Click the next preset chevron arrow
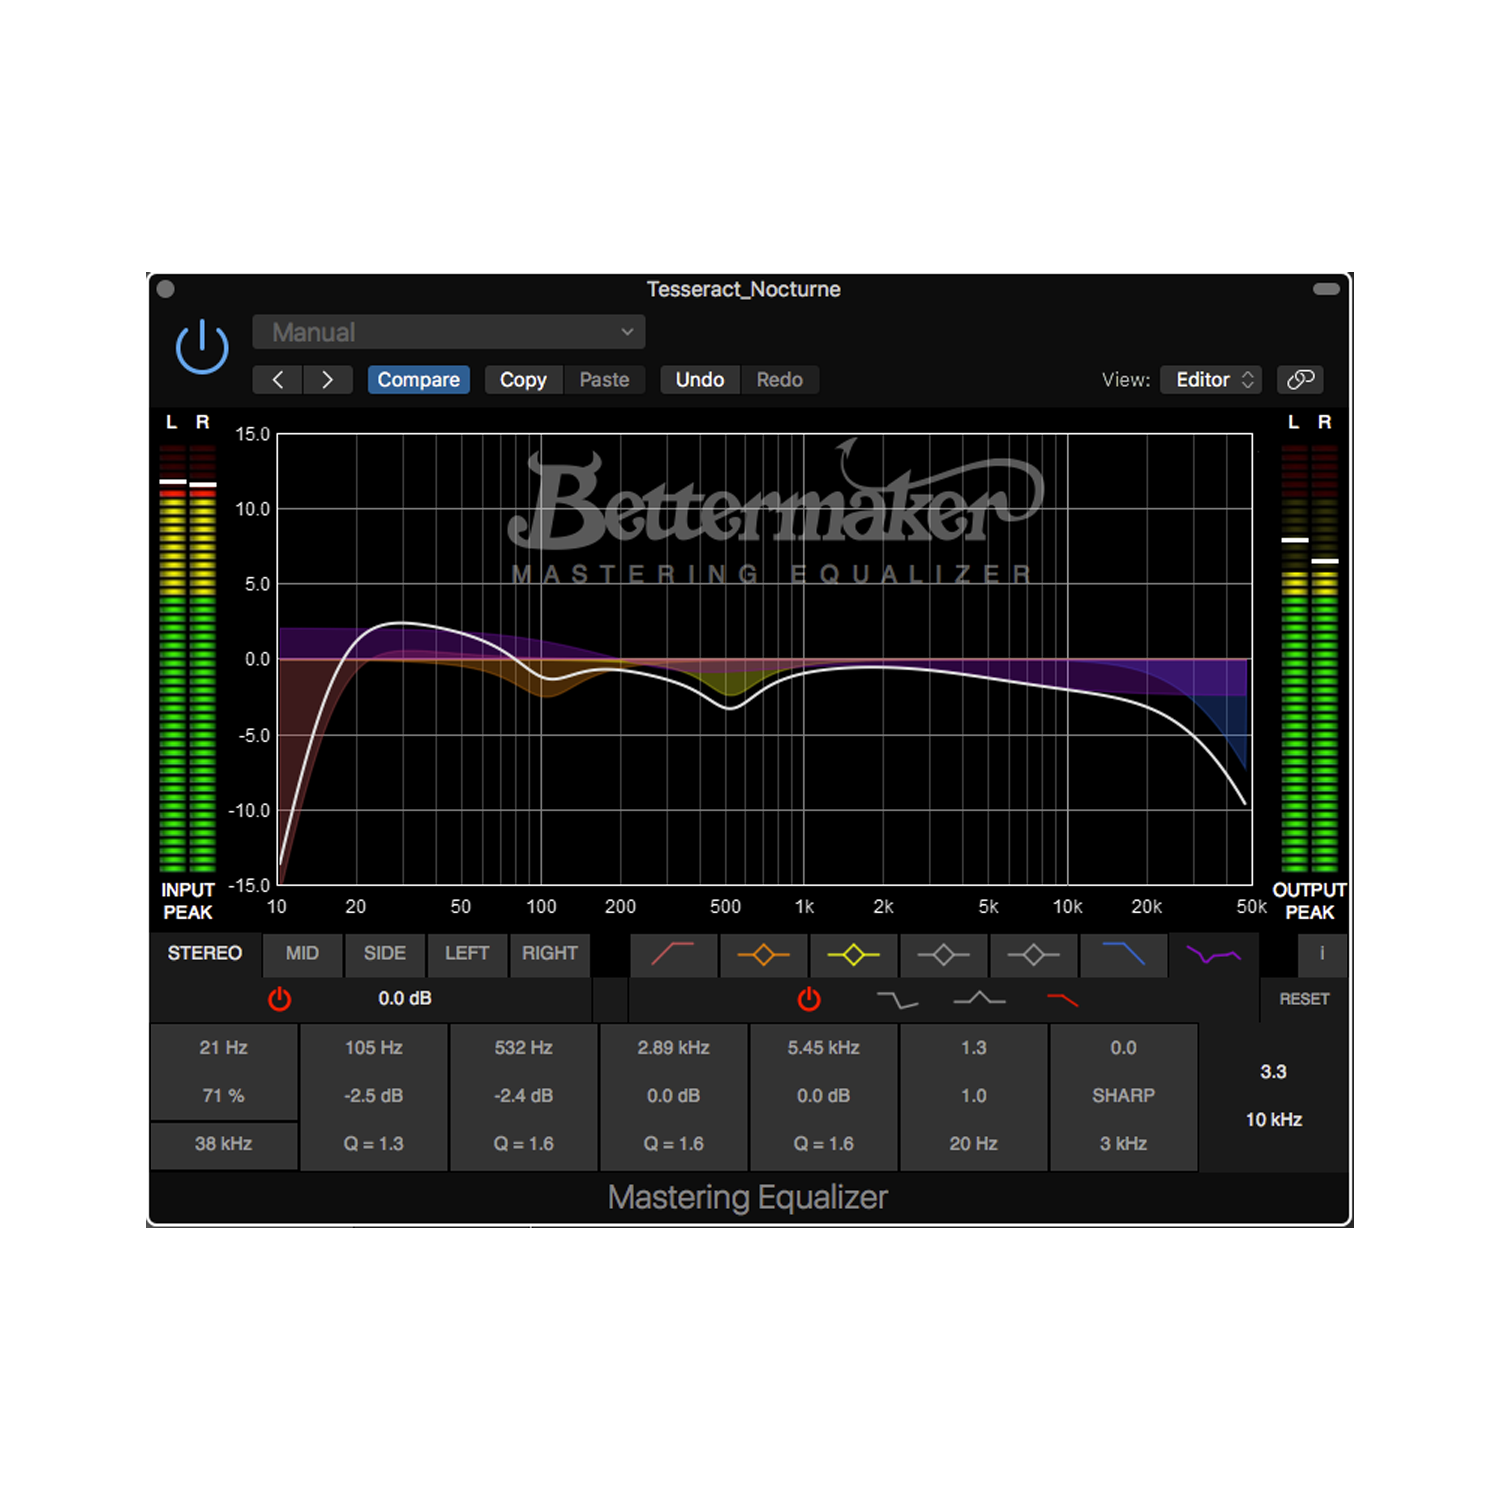 (x=328, y=379)
